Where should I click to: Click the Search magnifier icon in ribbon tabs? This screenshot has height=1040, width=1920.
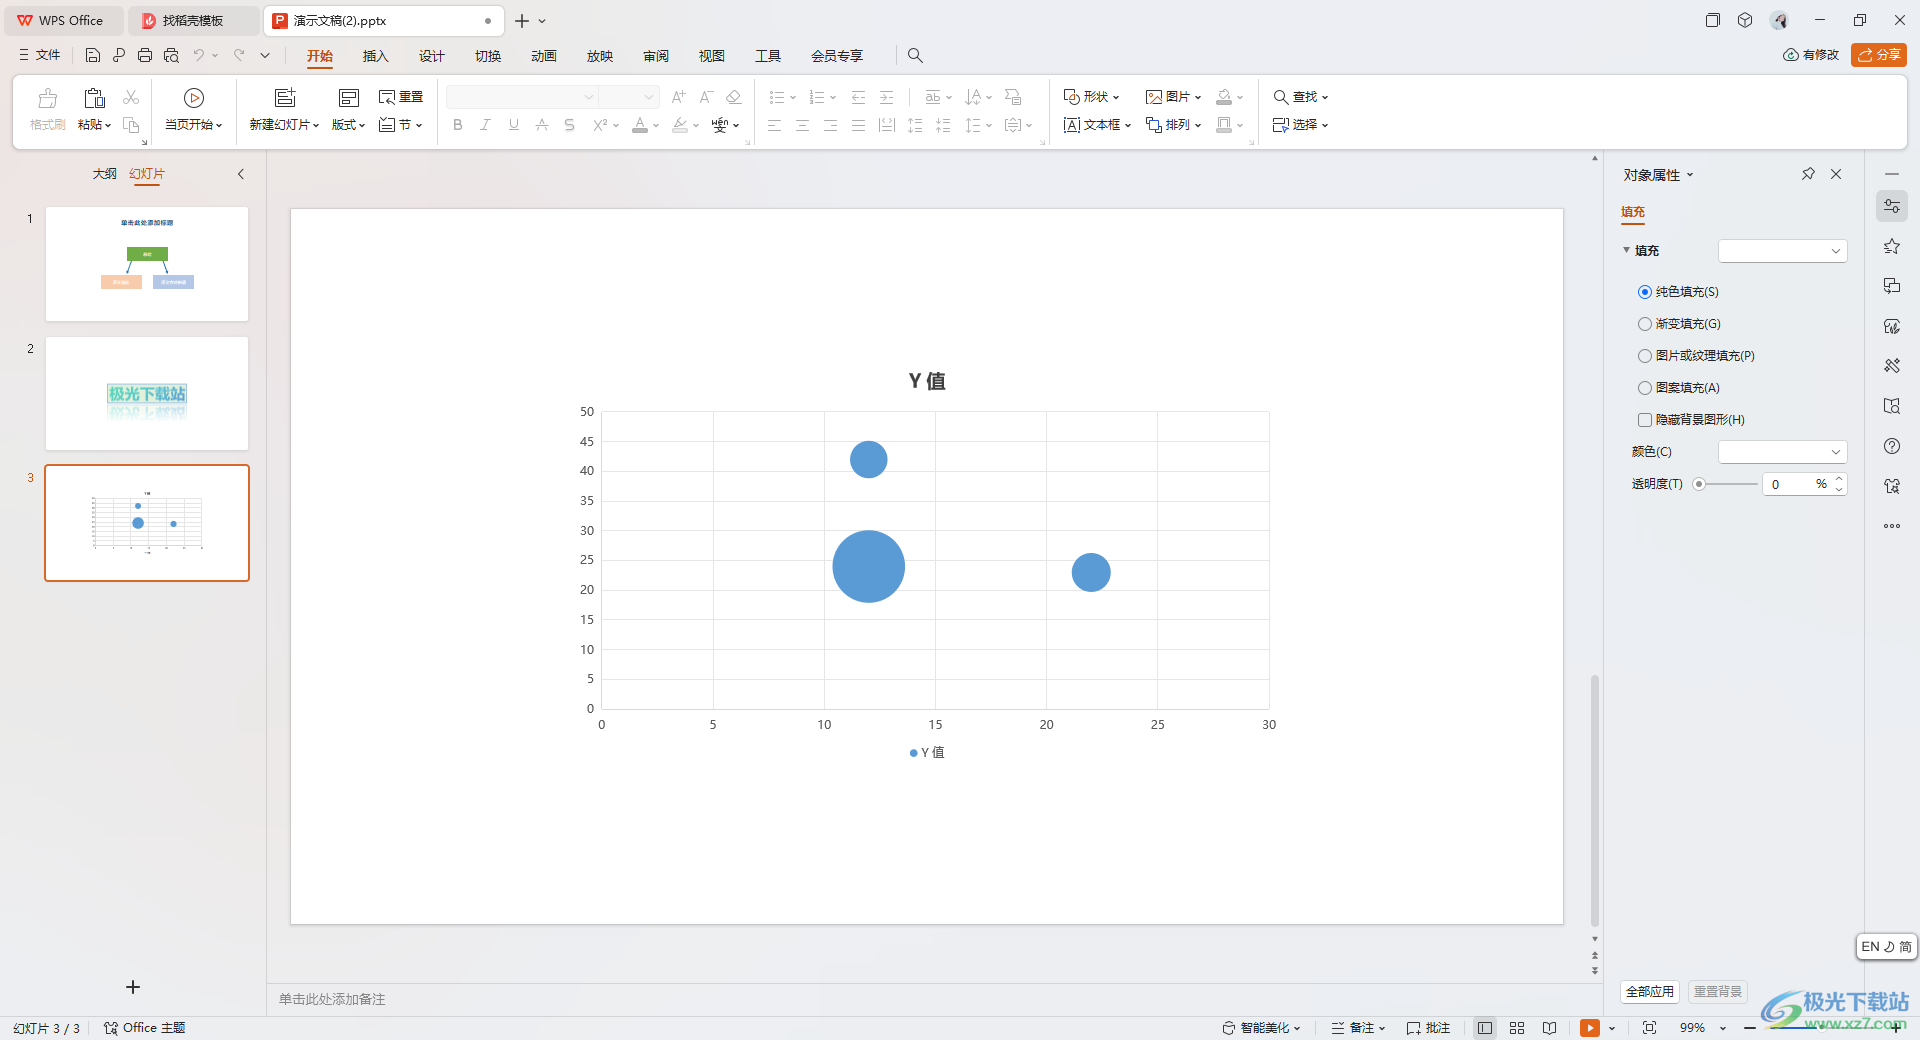[915, 56]
